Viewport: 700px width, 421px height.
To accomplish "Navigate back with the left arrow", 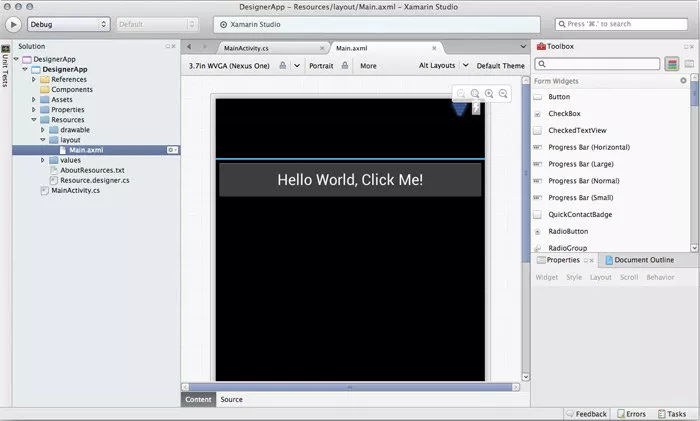I will [189, 47].
